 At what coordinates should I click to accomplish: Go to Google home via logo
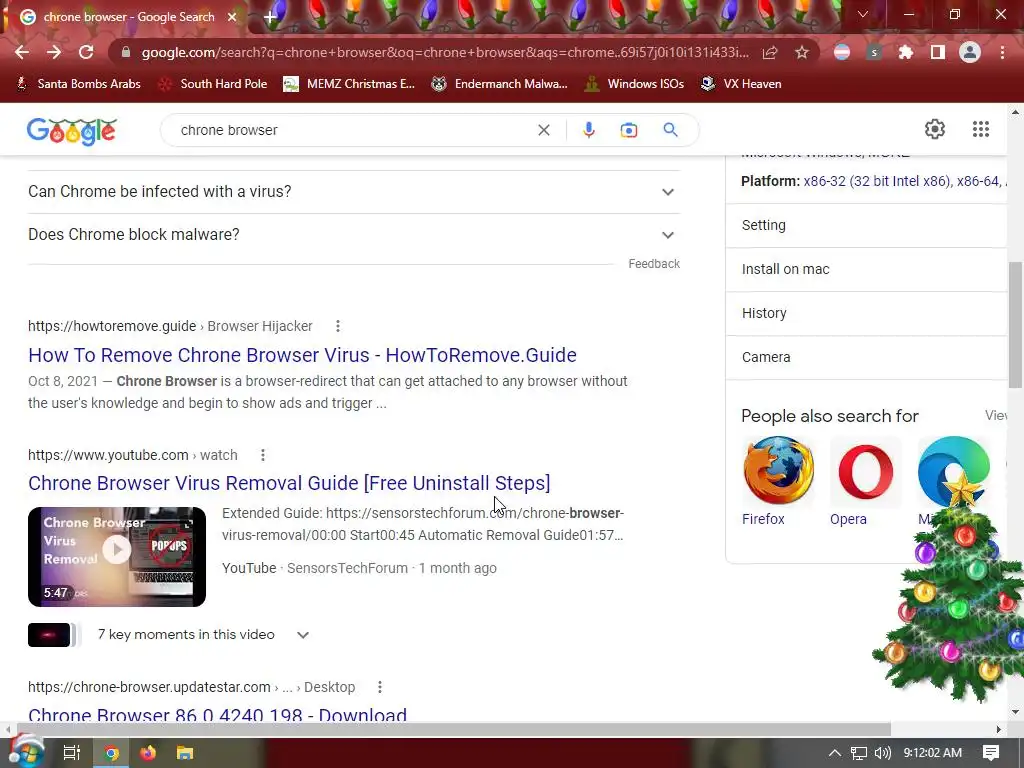point(72,131)
